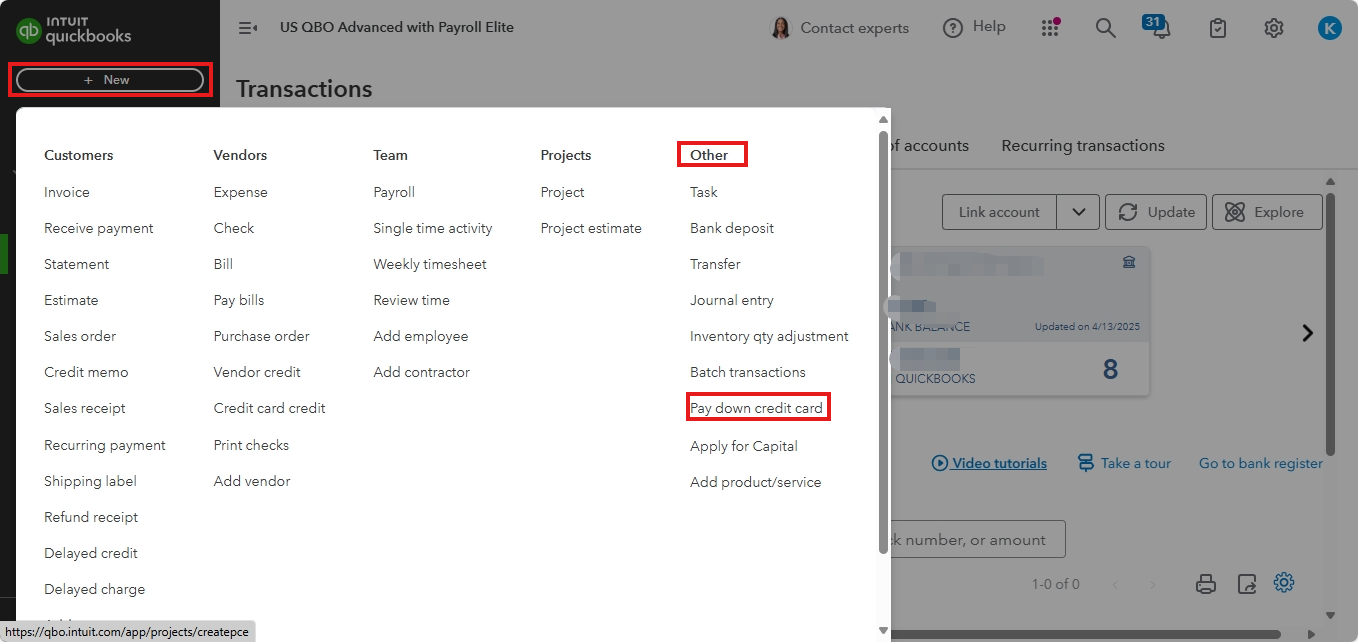Select Credit card credit menu item
The image size is (1358, 642).
click(270, 408)
